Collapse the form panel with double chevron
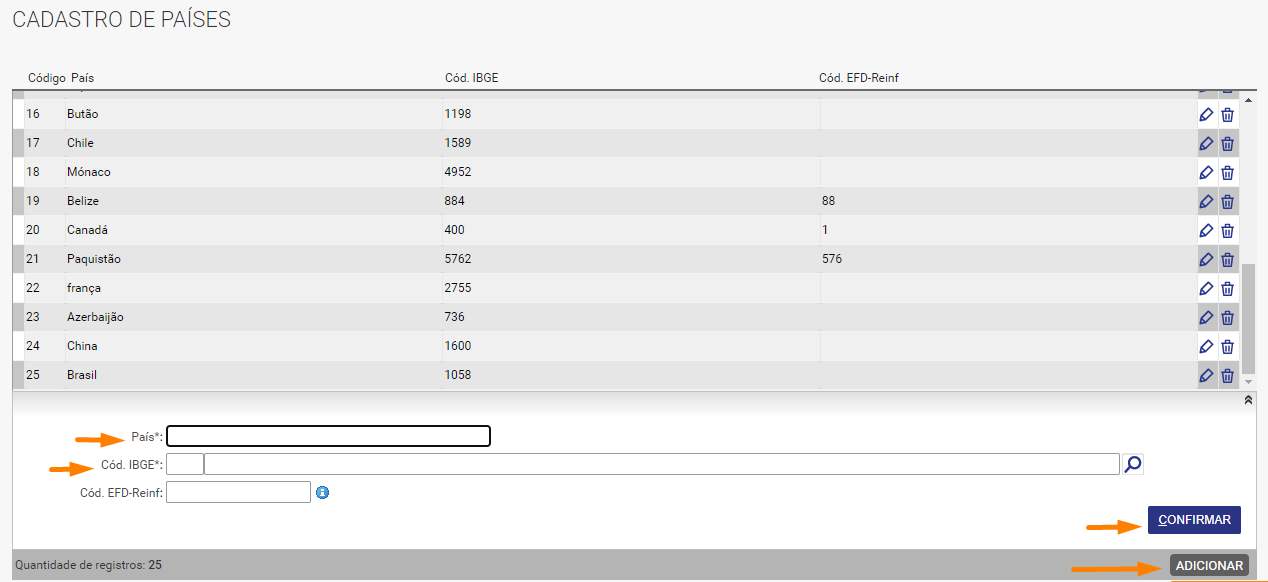The width and height of the screenshot is (1268, 582). (1247, 400)
